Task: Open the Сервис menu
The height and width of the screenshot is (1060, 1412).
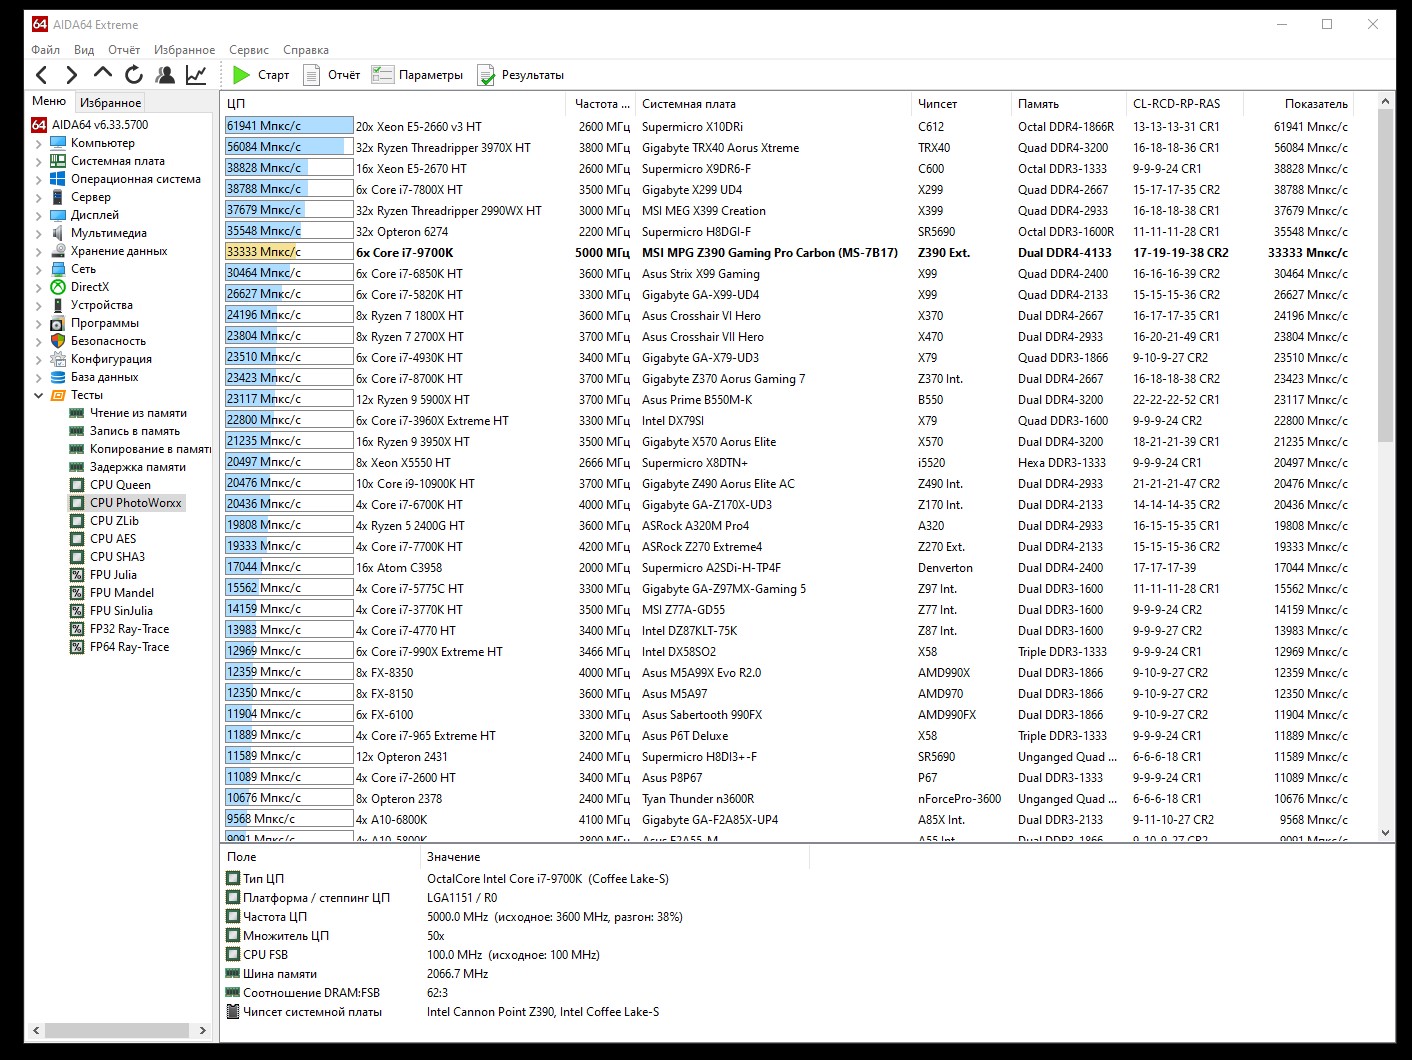Action: [249, 50]
